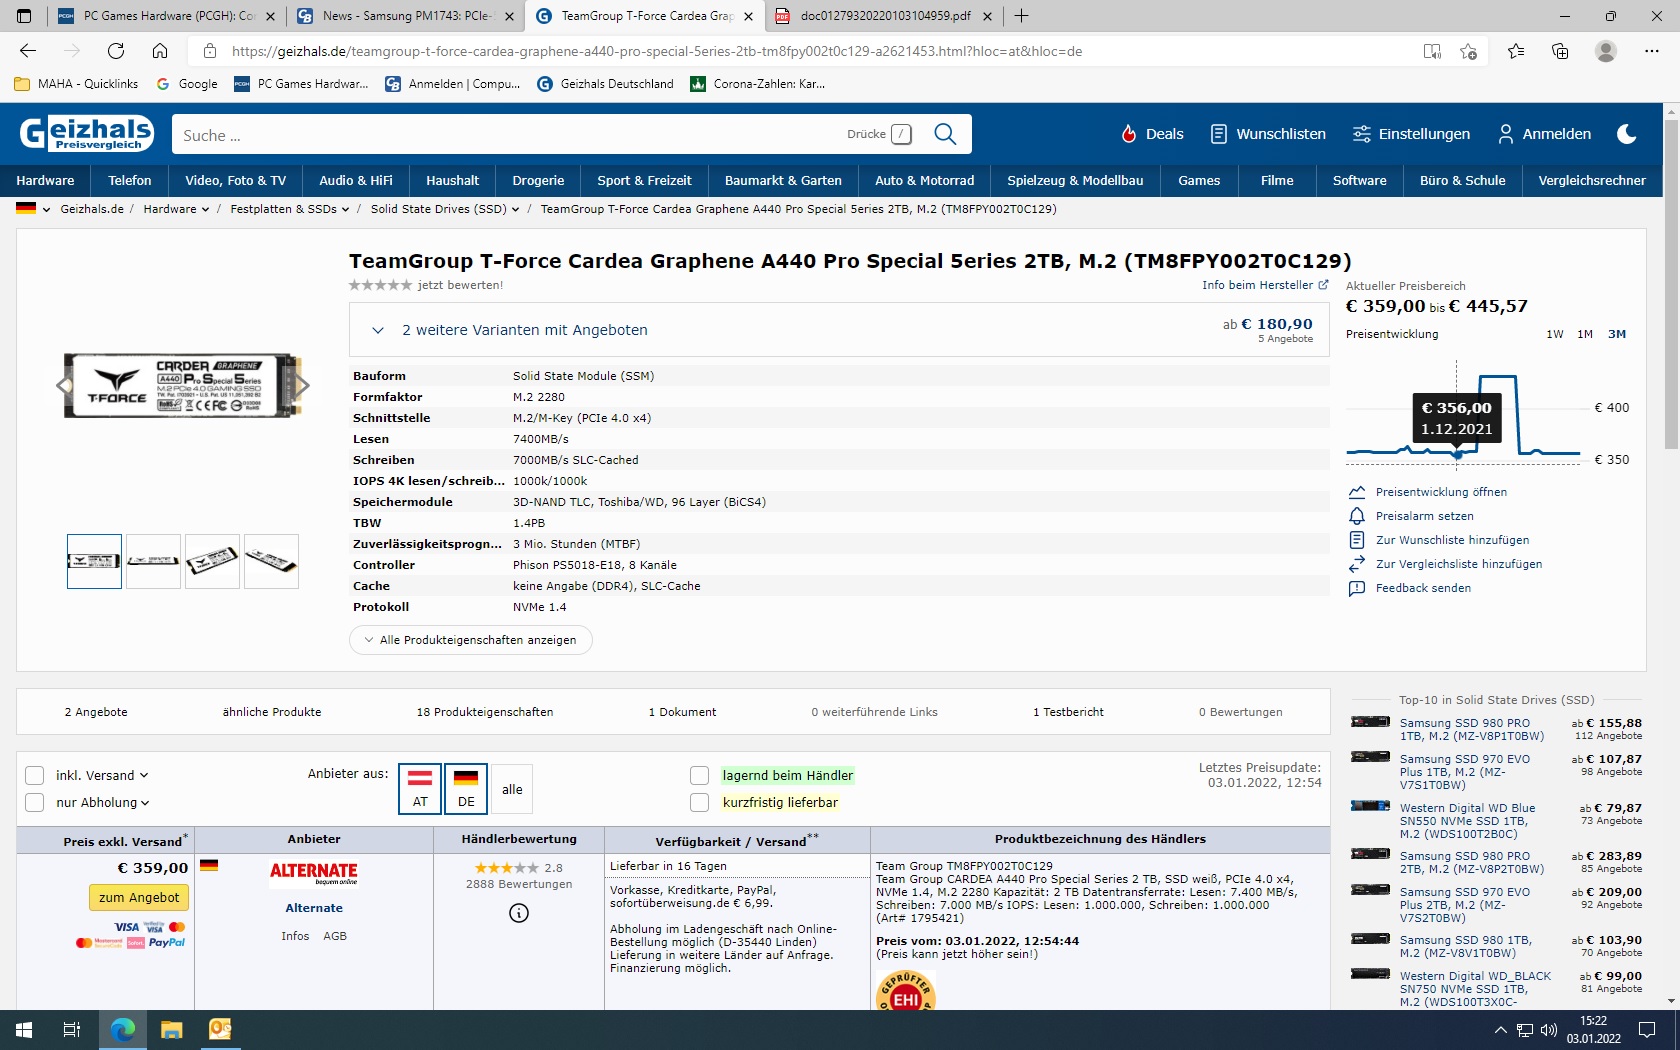Toggle dark mode moon icon
1680x1050 pixels.
pyautogui.click(x=1627, y=134)
